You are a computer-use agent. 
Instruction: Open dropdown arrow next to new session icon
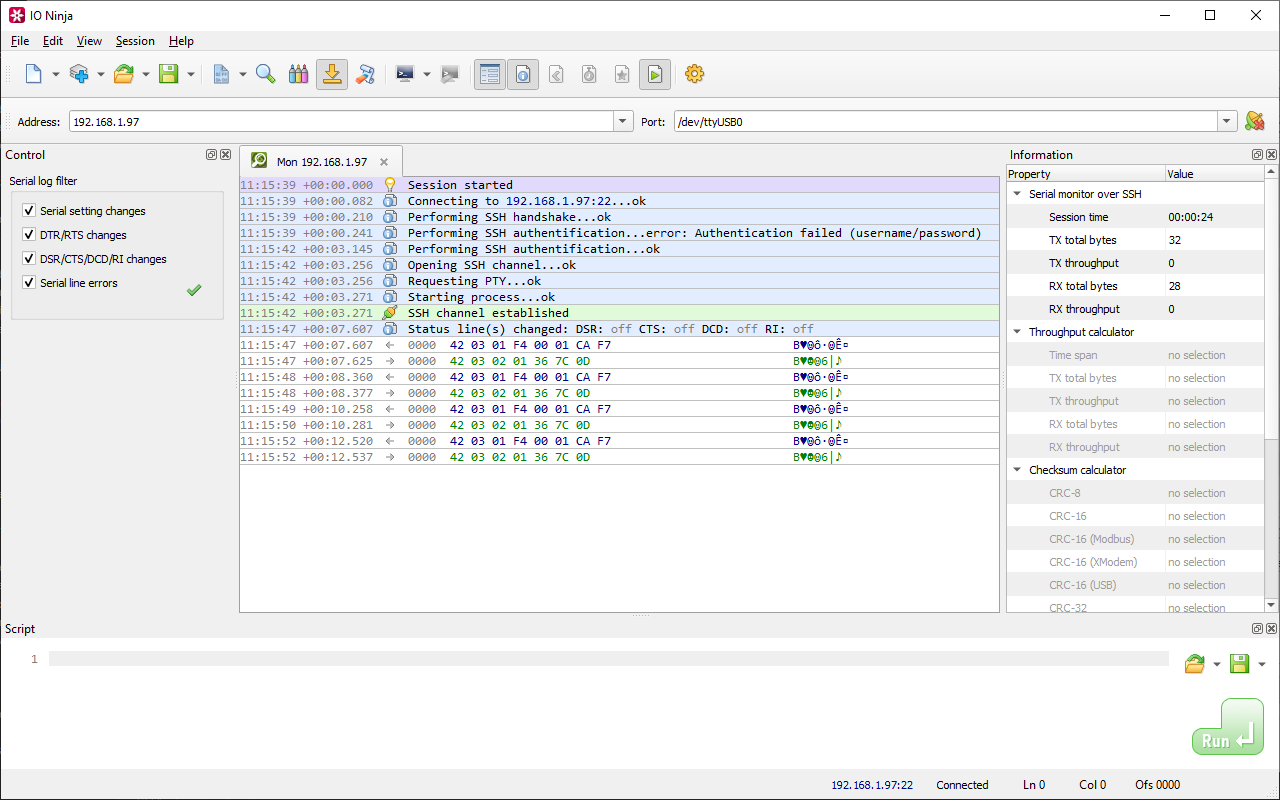point(56,74)
